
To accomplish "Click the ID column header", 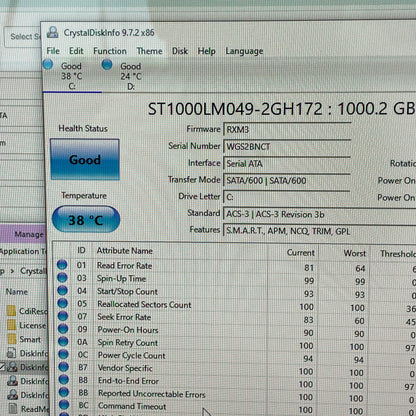I will [x=81, y=250].
